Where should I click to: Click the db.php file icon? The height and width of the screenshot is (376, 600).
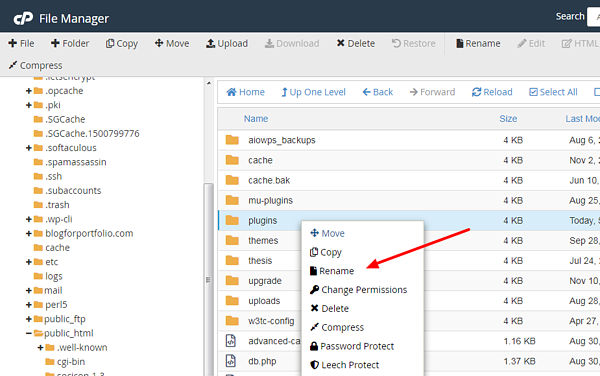tap(231, 361)
